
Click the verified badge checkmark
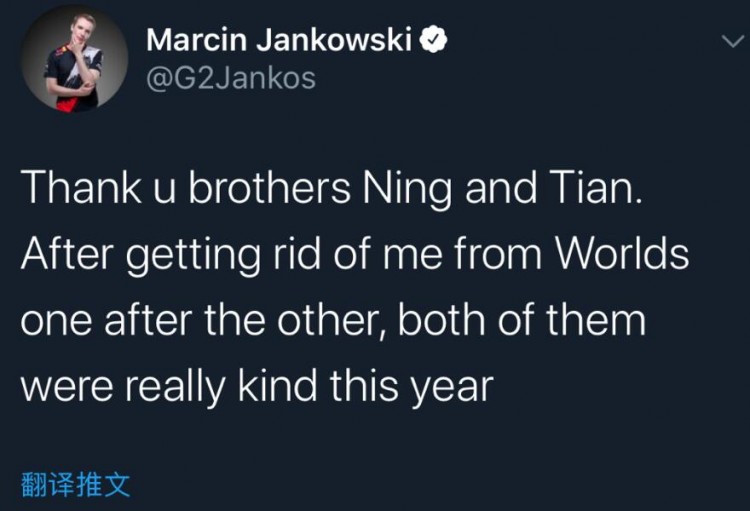(432, 41)
